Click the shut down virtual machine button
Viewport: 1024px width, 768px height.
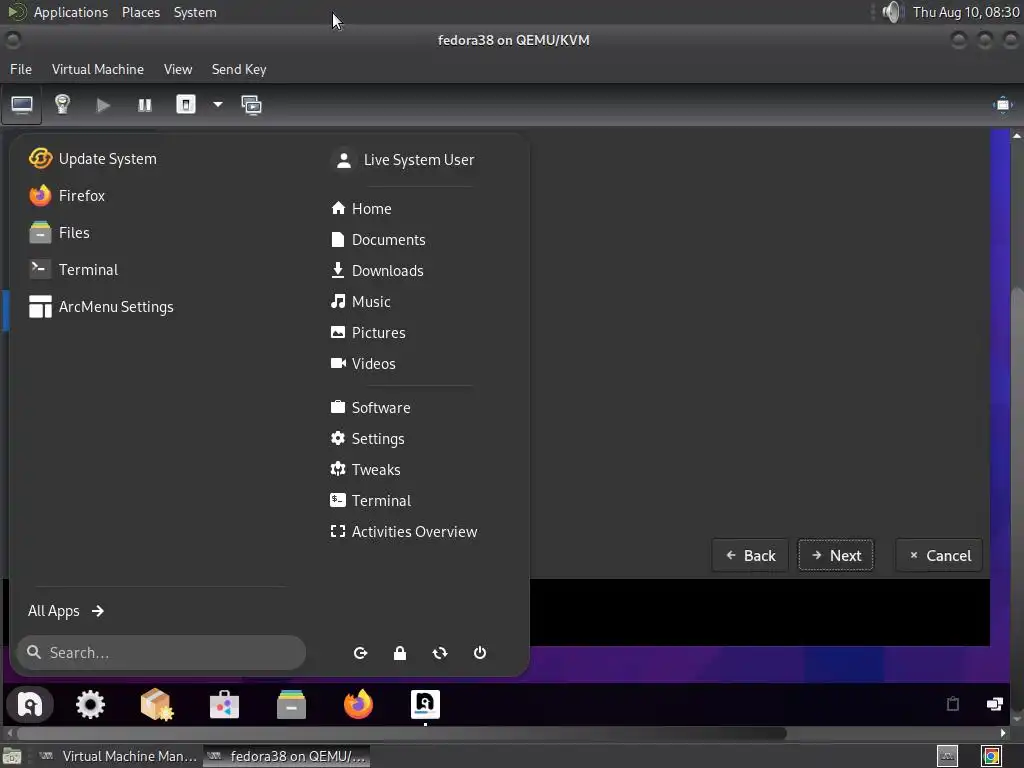[x=186, y=104]
